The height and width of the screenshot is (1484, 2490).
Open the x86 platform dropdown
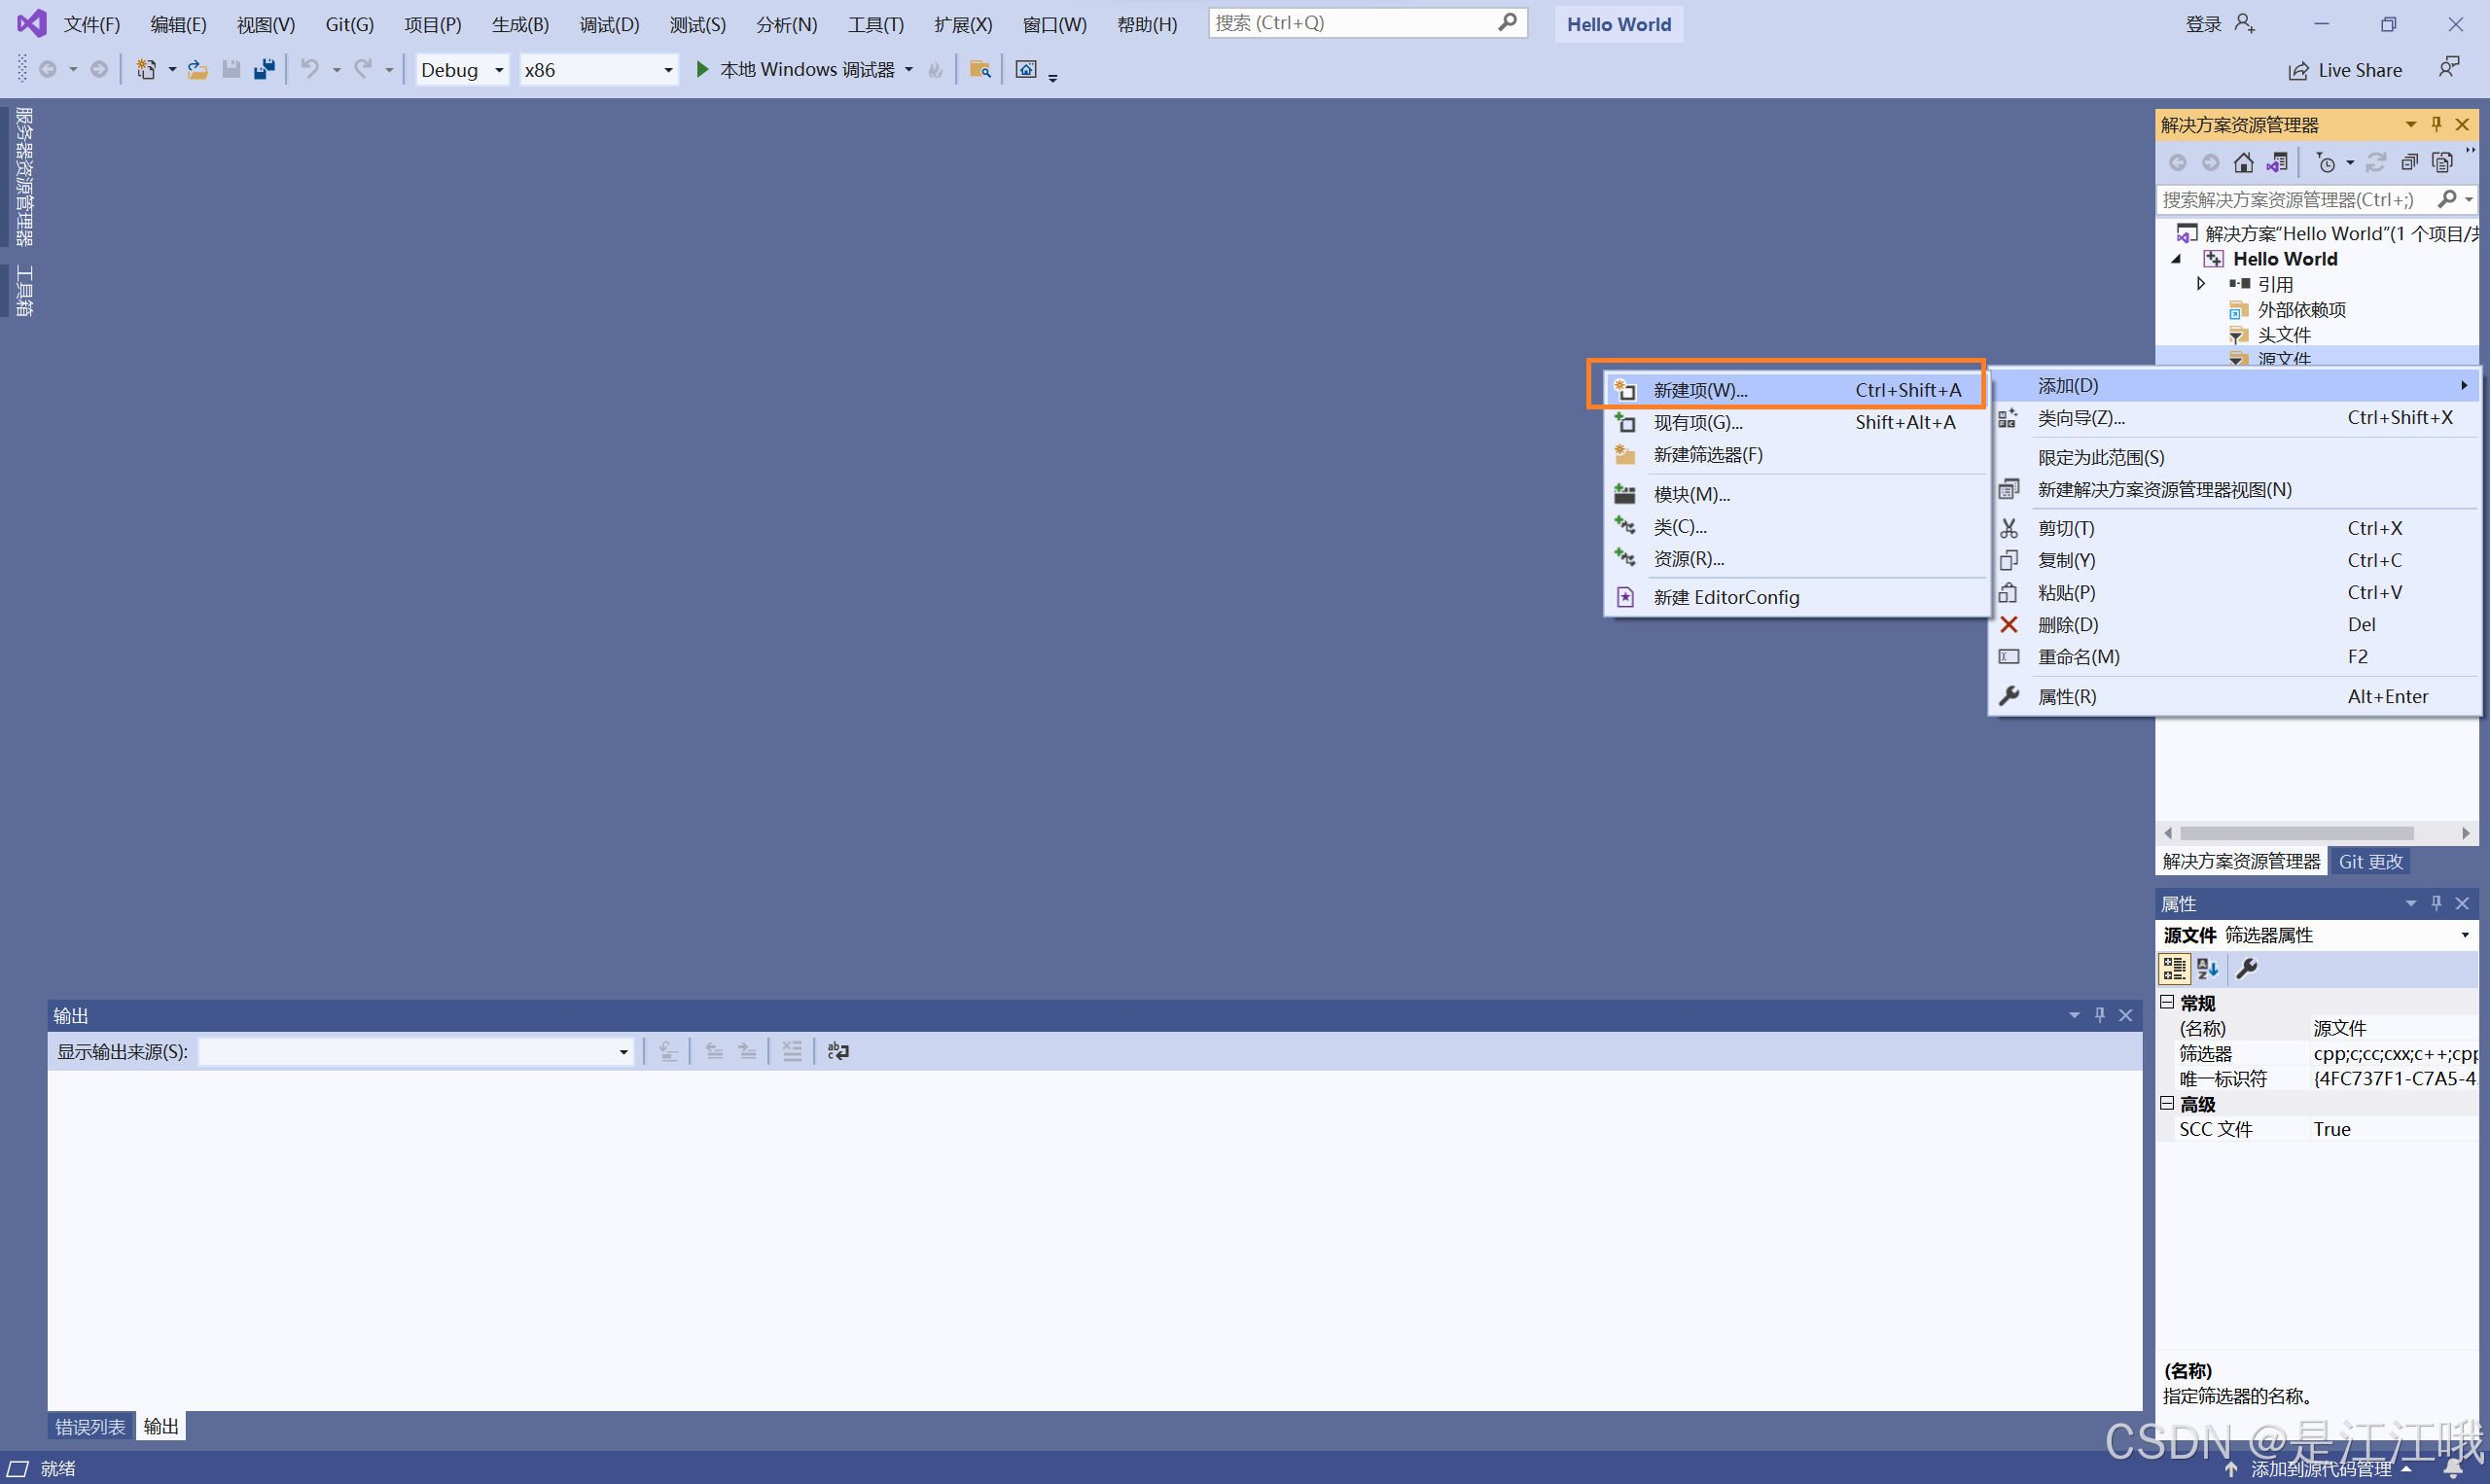click(668, 70)
